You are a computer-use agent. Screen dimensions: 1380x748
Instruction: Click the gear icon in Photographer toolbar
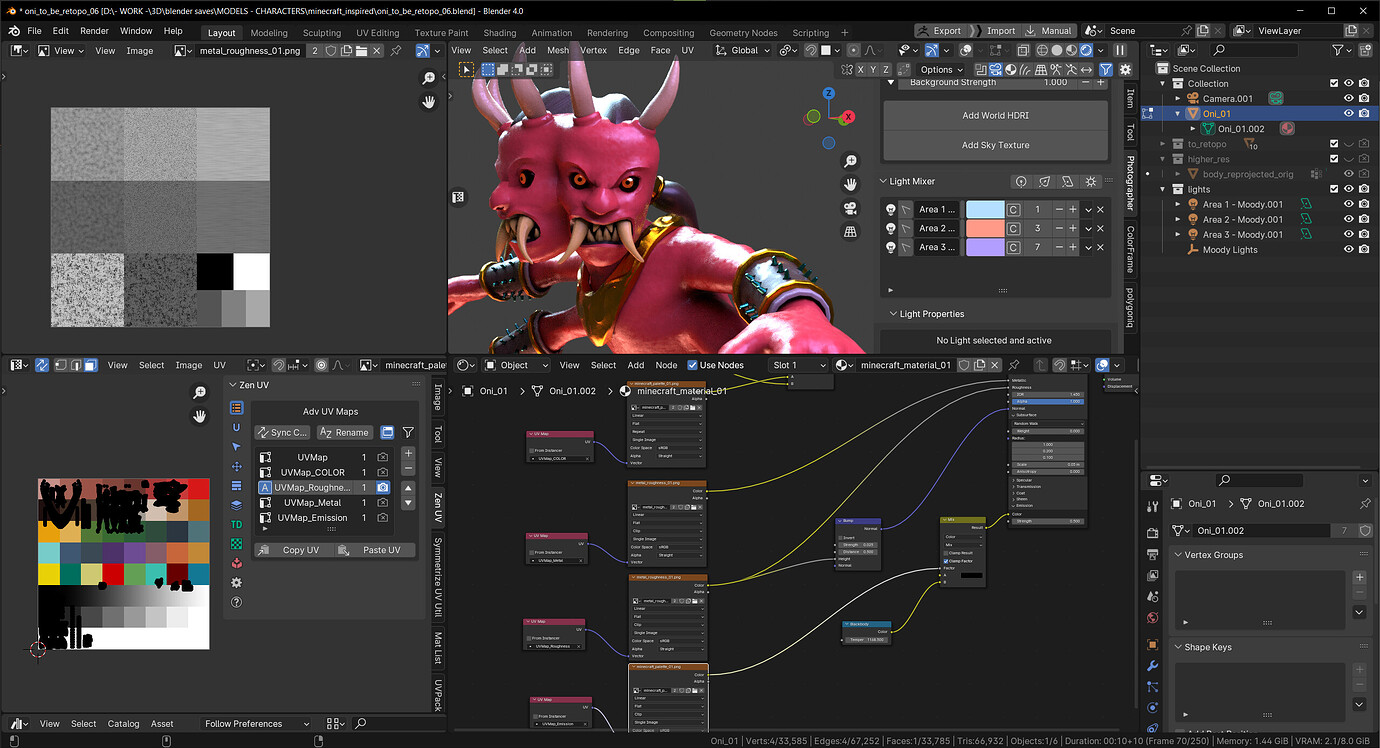click(1125, 69)
